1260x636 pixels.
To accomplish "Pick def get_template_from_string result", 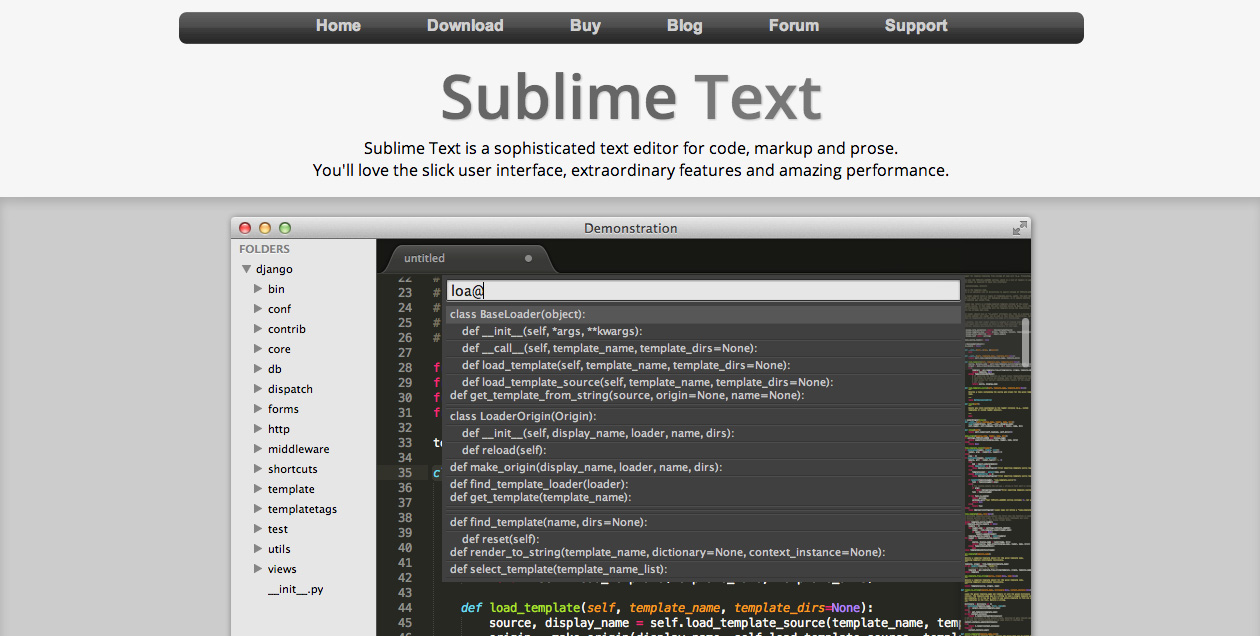I will click(x=702, y=395).
